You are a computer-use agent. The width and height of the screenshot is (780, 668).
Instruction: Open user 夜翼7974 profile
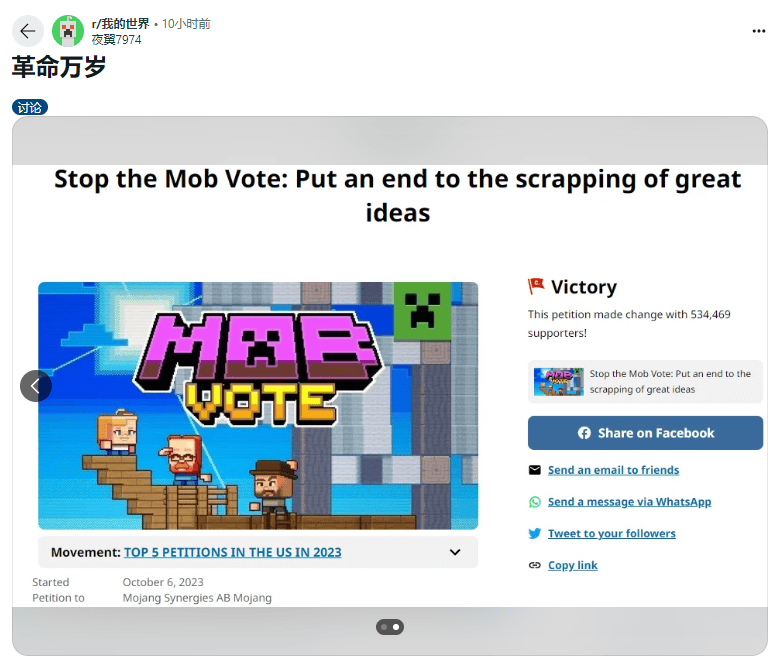(x=116, y=39)
